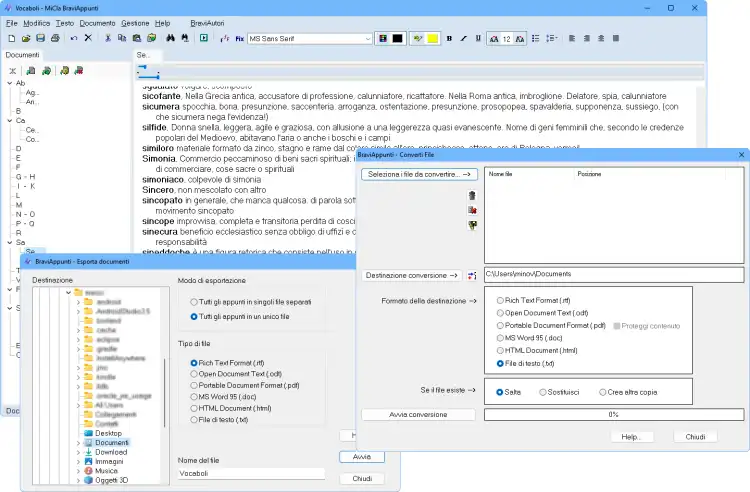Expand the Documenti folder in Destinazione tree
Screen dimensions: 750x492
pos(78,443)
